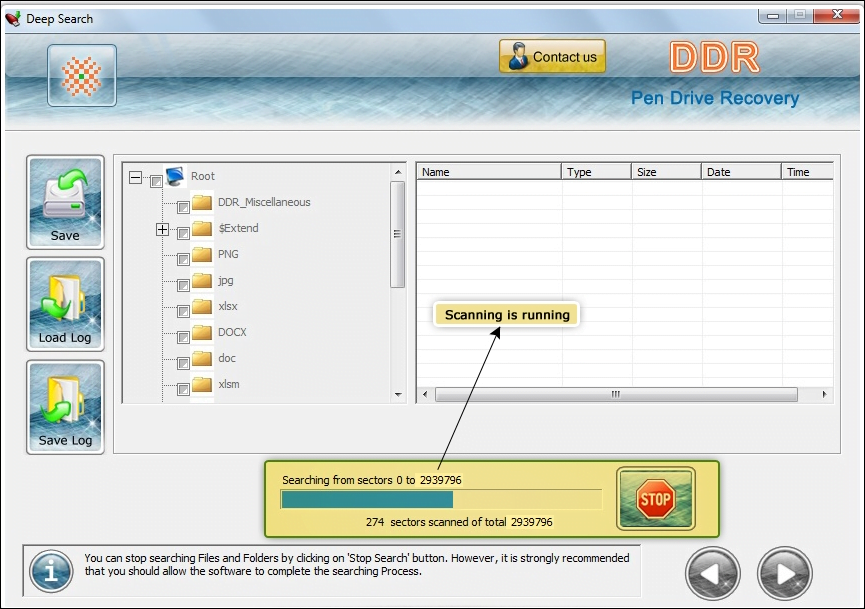Click the Root computer icon
The width and height of the screenshot is (865, 609).
175,177
